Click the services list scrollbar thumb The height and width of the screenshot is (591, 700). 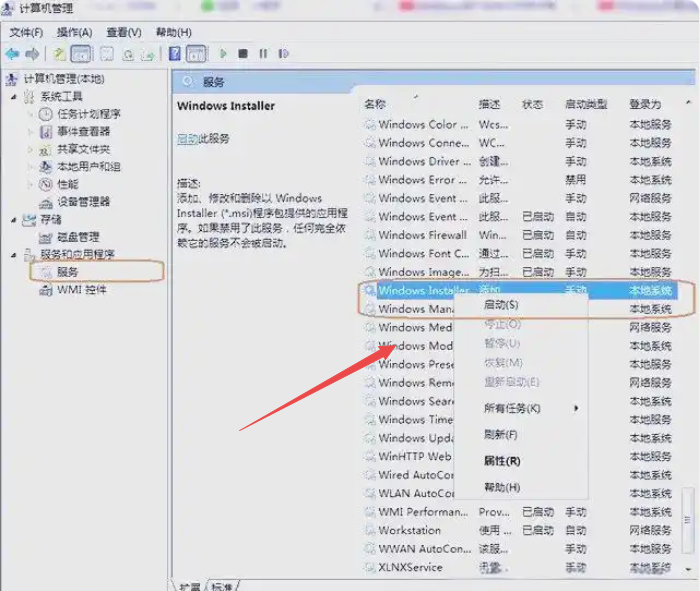tap(688, 520)
